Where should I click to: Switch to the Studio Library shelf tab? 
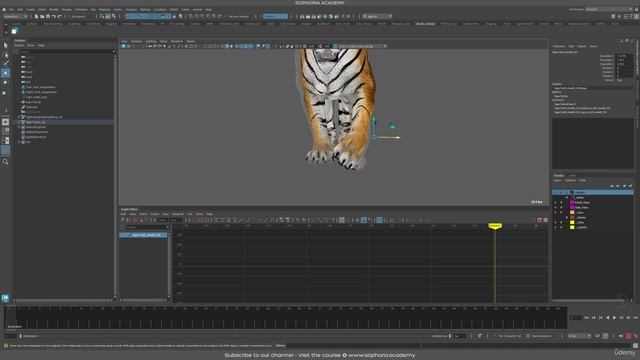(x=425, y=24)
